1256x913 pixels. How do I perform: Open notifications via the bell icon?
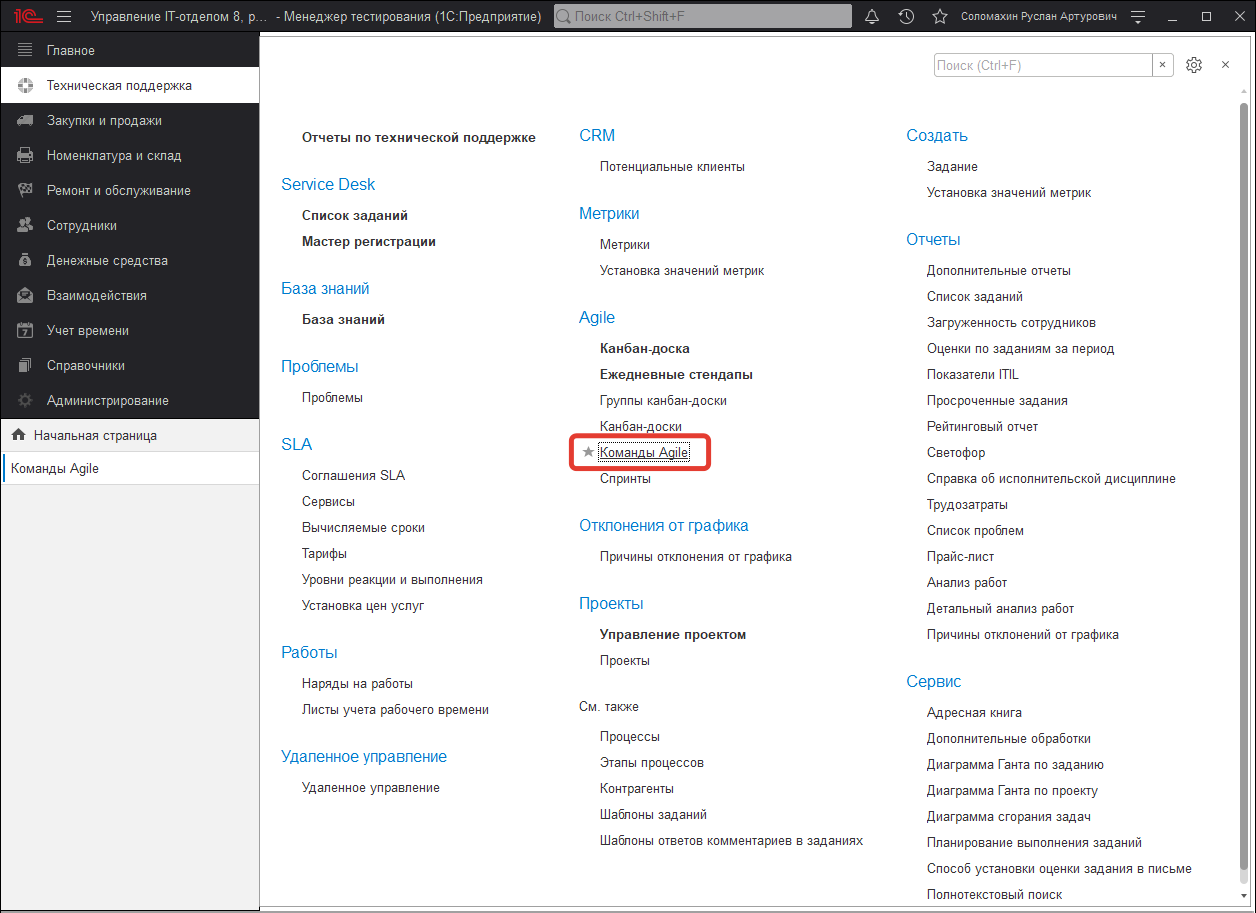[x=871, y=15]
